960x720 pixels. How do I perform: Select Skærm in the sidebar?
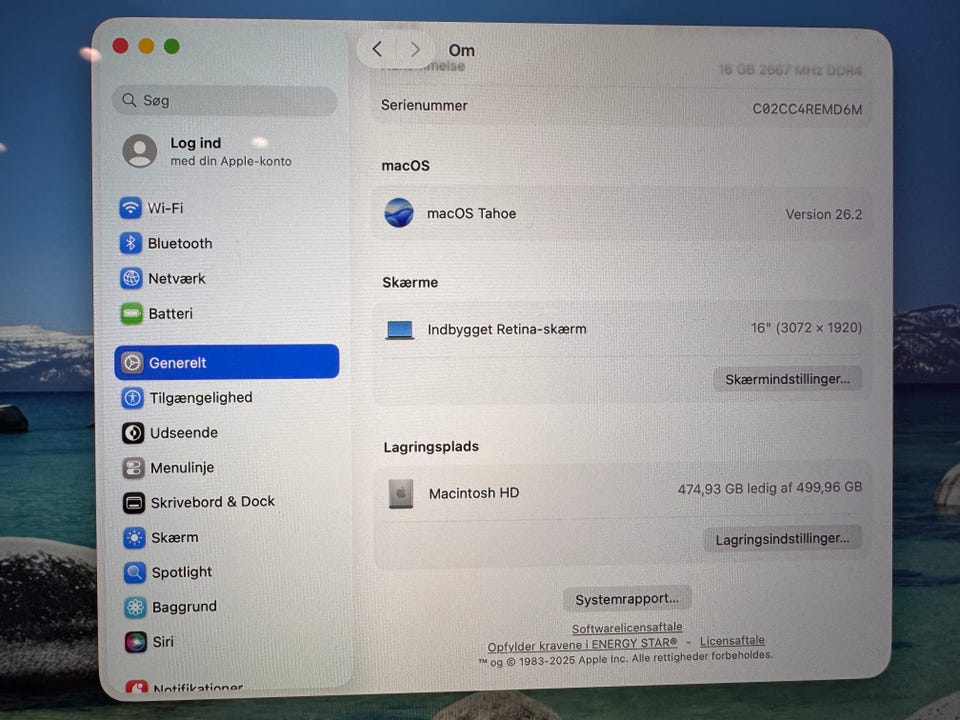coord(227,538)
